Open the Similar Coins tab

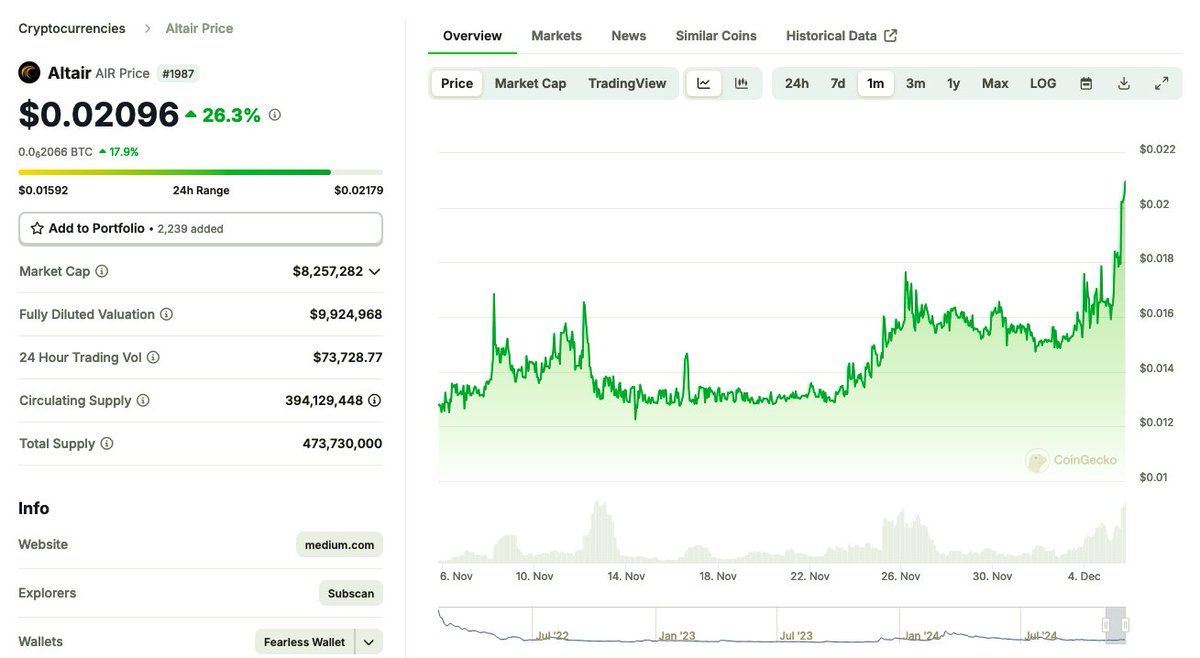pos(716,36)
